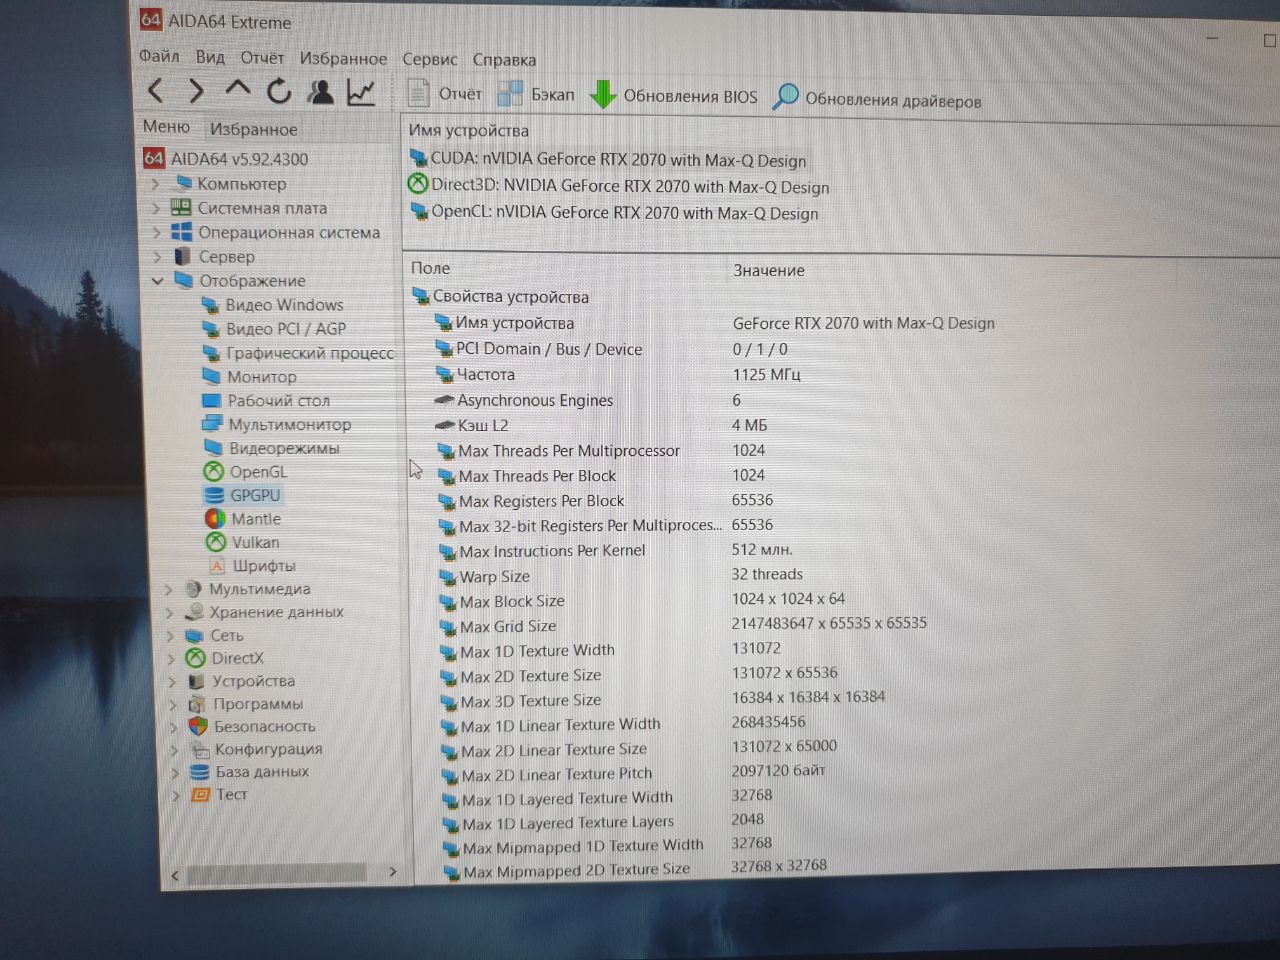Select Видеорежимы tree item
The height and width of the screenshot is (960, 1280).
point(272,448)
